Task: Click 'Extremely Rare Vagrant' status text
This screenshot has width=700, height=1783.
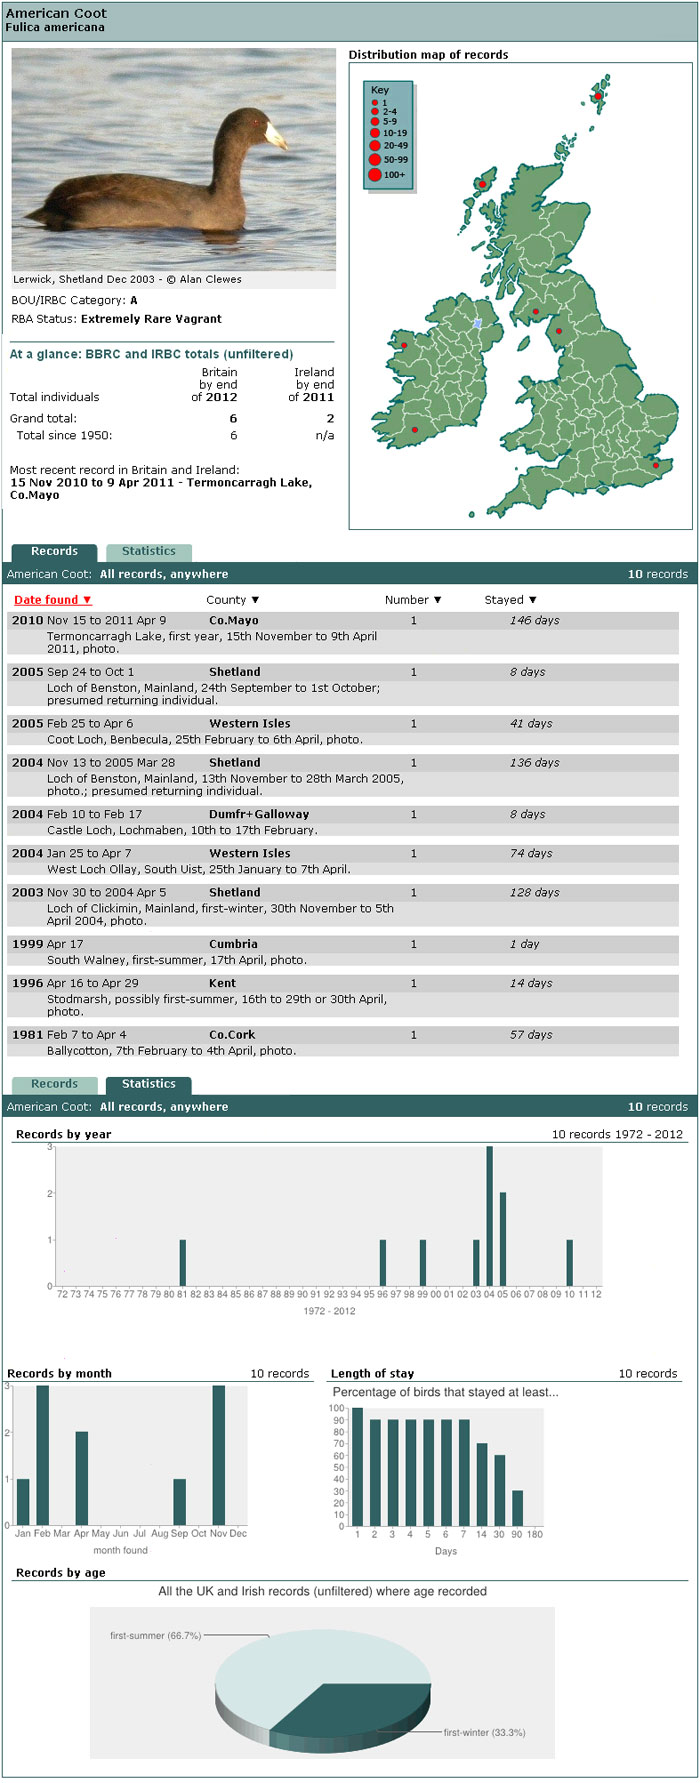Action: pos(151,319)
